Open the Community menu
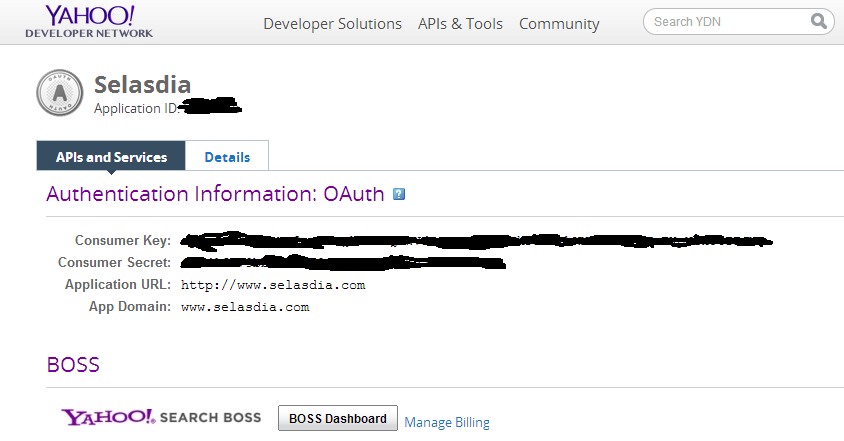This screenshot has height=441, width=844. [559, 24]
